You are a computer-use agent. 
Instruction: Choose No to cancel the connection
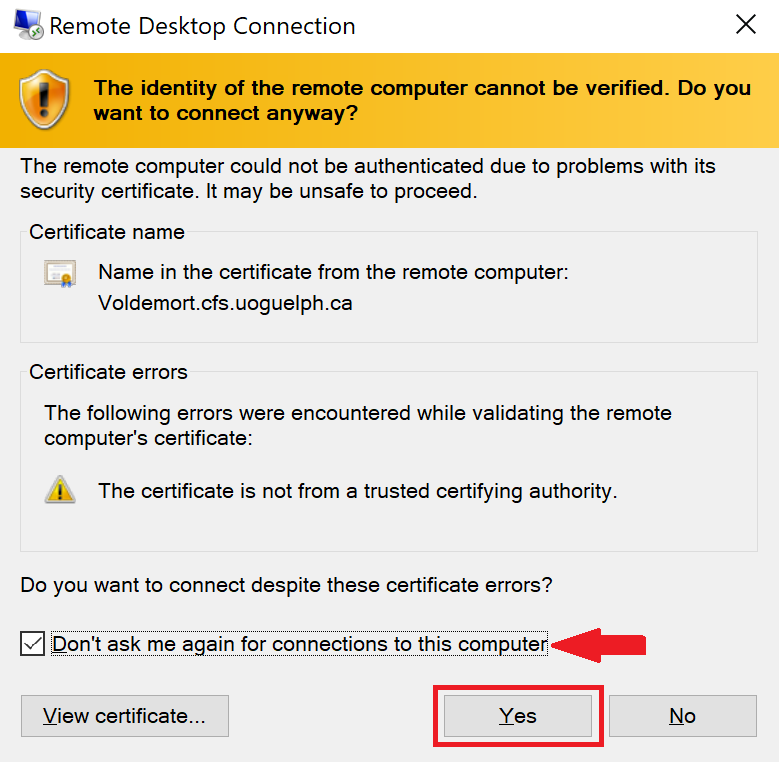[682, 716]
